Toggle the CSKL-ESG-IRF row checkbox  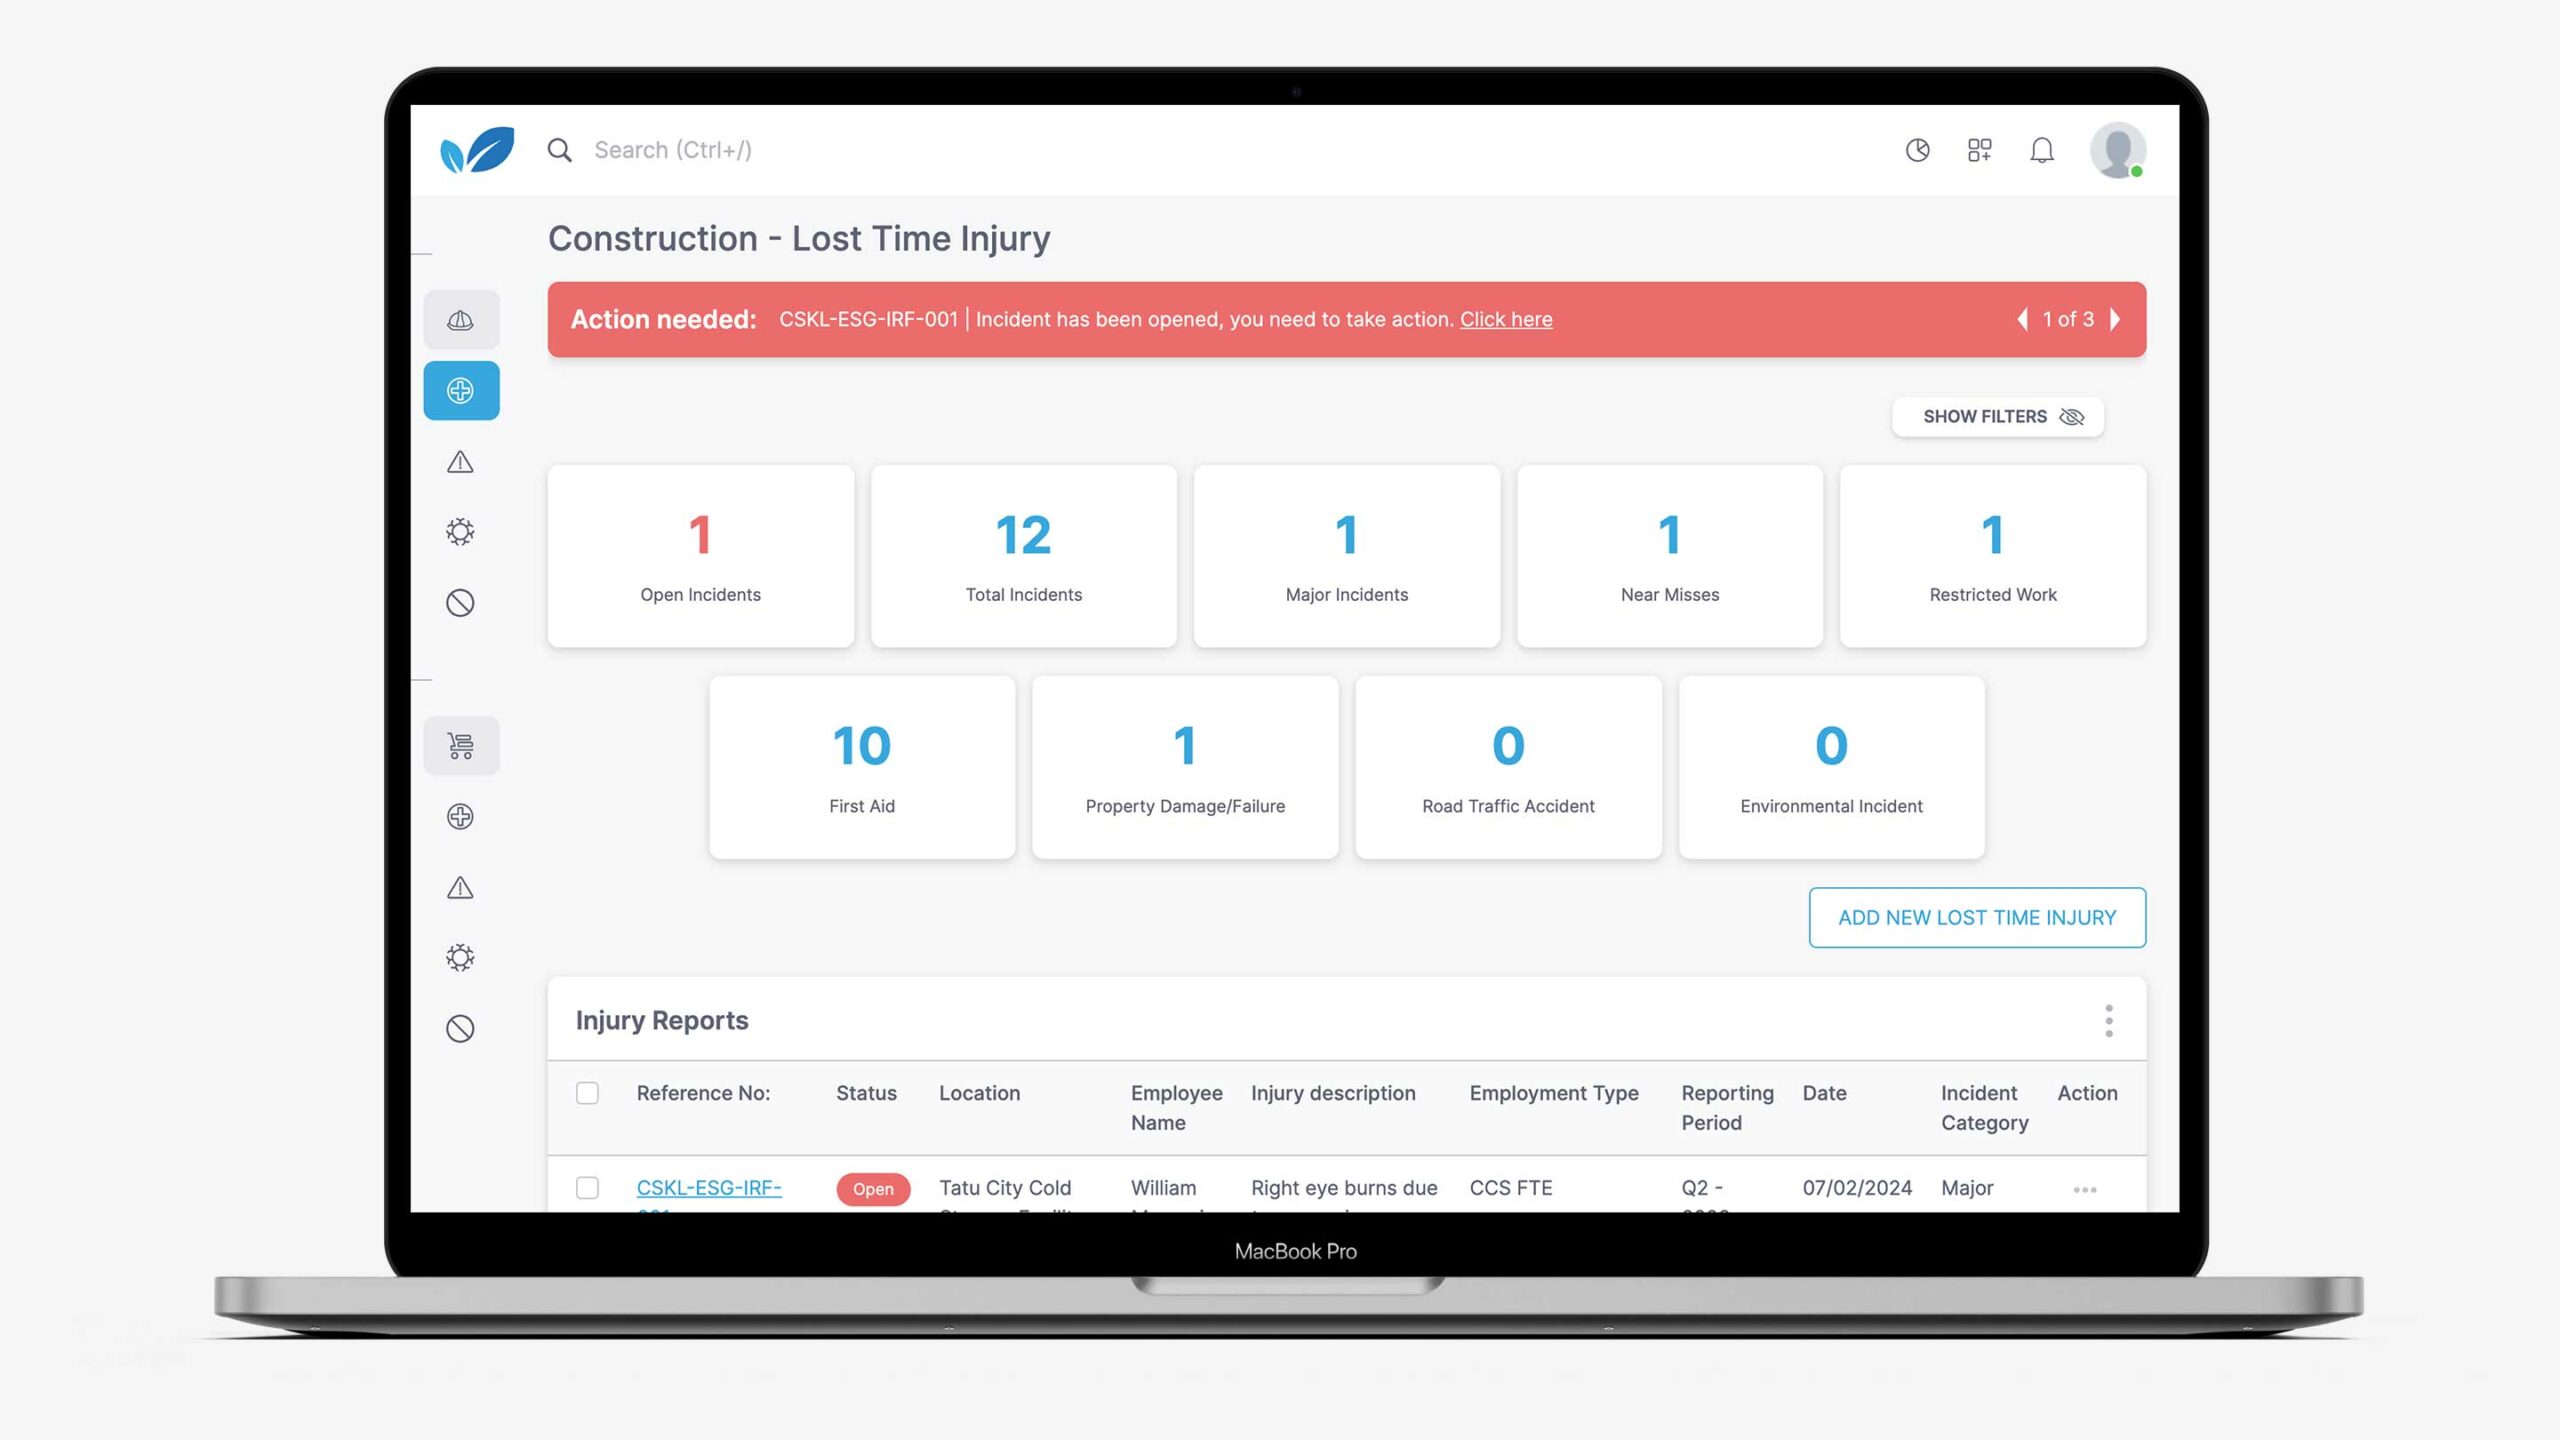tap(587, 1187)
